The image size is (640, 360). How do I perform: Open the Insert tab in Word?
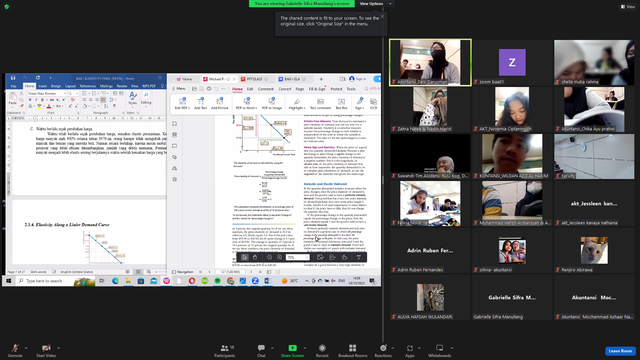tap(42, 86)
